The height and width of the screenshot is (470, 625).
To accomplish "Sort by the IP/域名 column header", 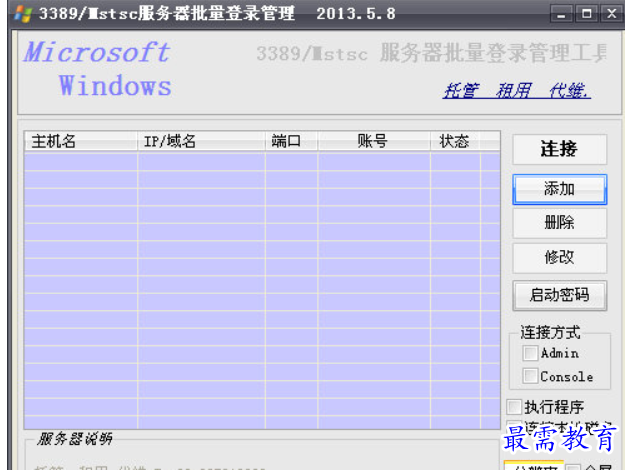I will click(x=201, y=141).
